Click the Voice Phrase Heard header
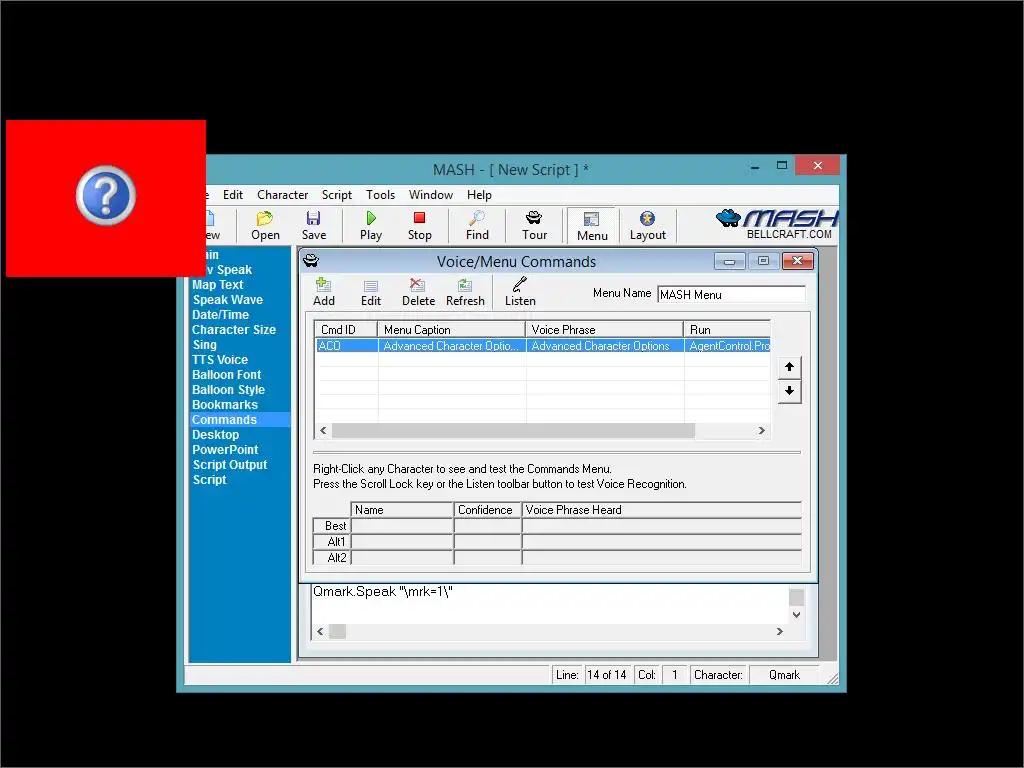The width and height of the screenshot is (1024, 768). coord(662,510)
